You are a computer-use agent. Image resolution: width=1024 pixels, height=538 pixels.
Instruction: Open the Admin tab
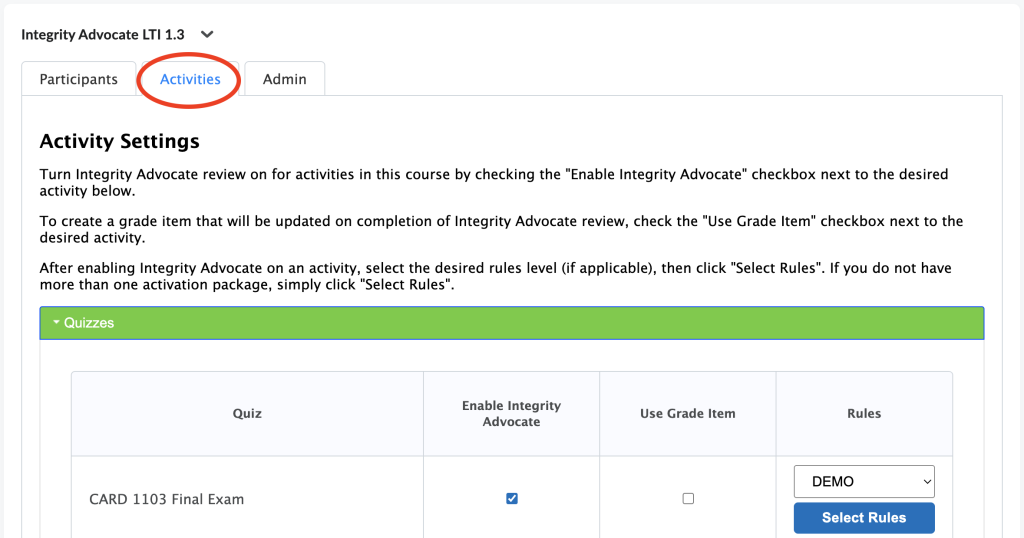(x=284, y=79)
